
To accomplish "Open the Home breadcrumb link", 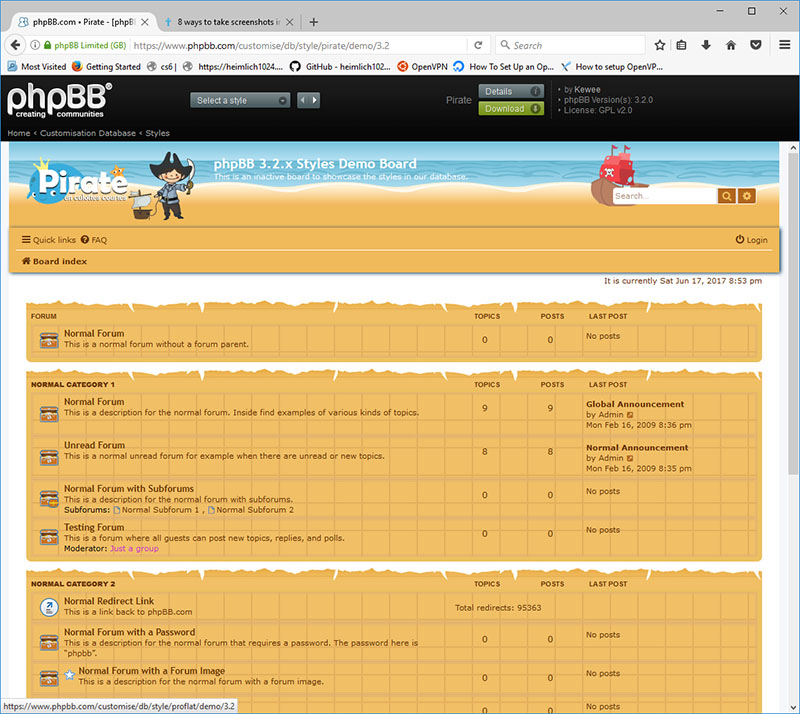I will (19, 133).
